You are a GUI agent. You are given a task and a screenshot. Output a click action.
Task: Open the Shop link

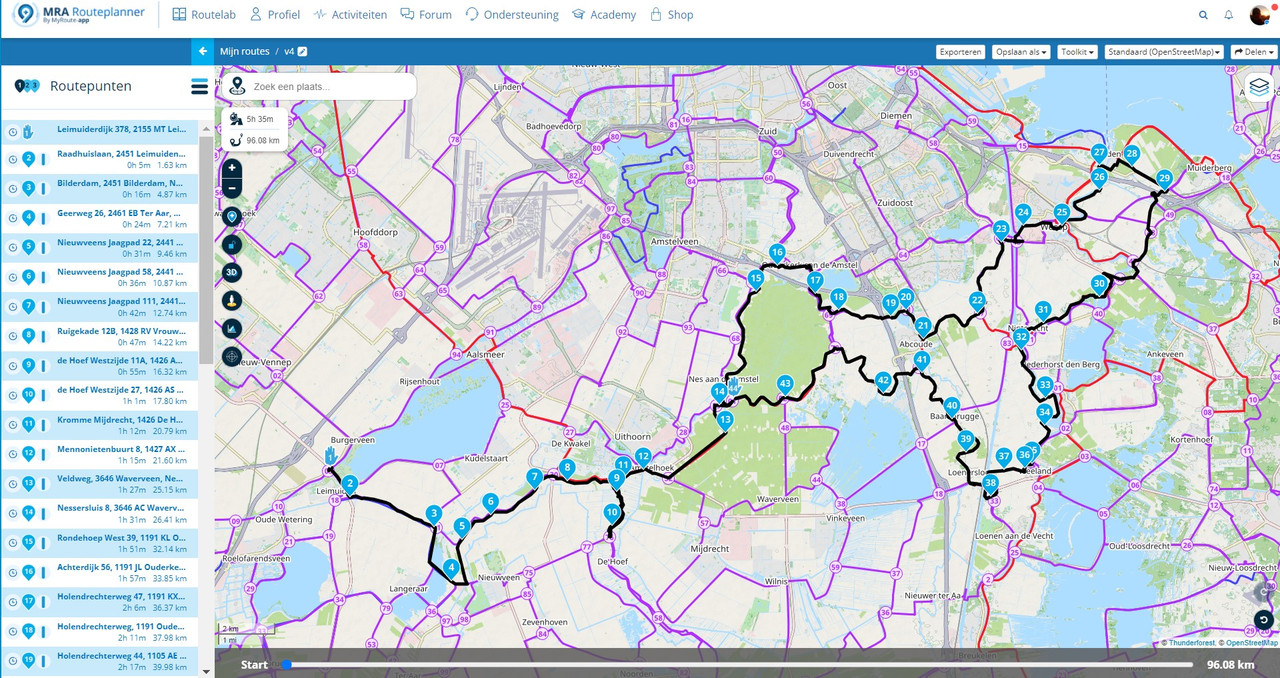(x=671, y=15)
